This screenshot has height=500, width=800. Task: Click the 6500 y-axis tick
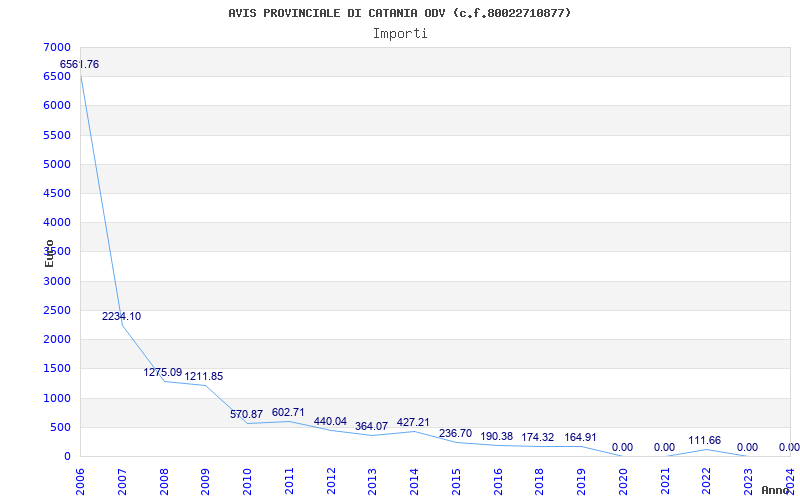coord(57,77)
